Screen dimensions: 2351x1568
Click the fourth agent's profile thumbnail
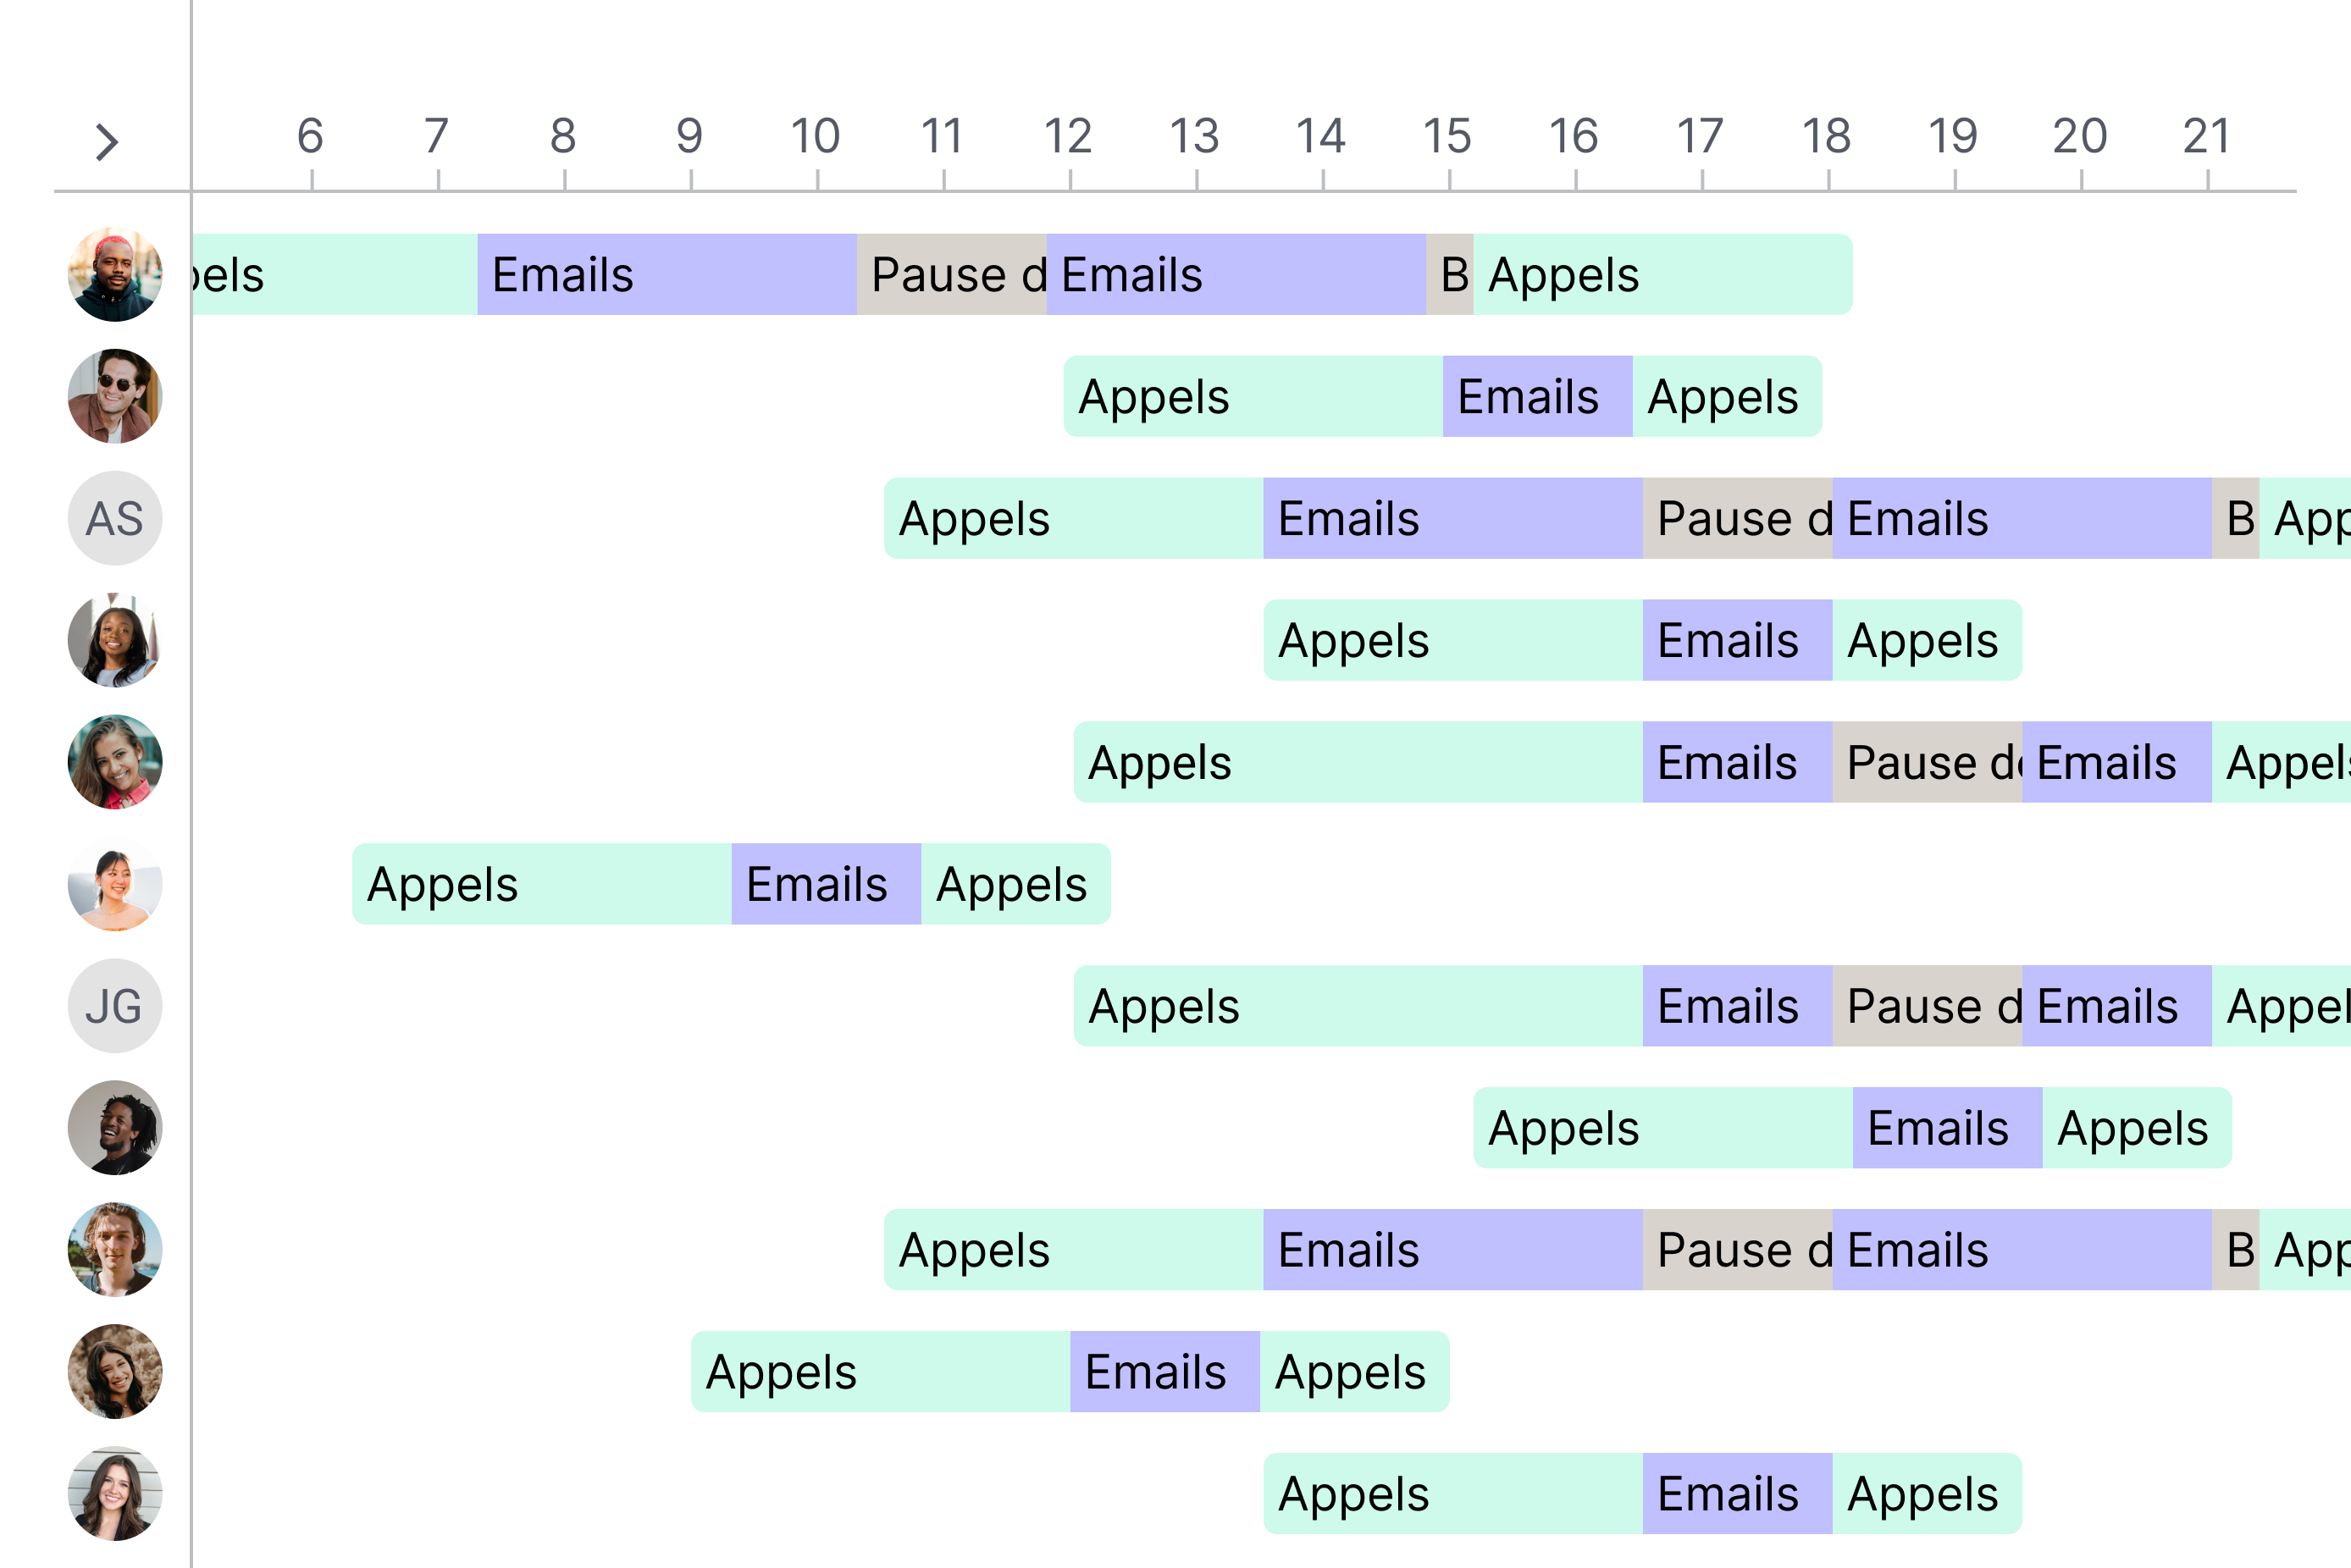click(x=110, y=638)
